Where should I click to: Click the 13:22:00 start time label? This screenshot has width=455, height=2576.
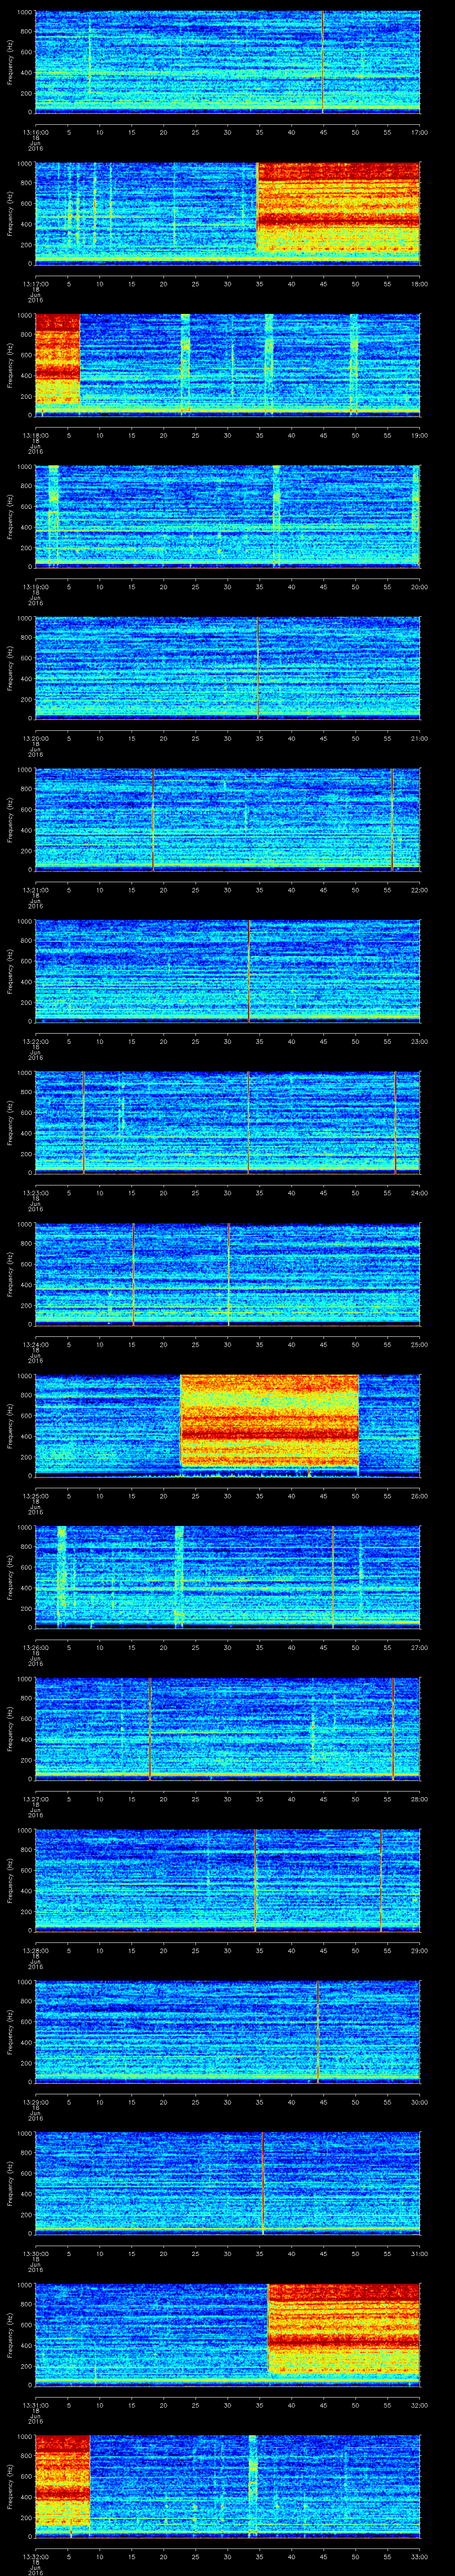(x=36, y=1041)
